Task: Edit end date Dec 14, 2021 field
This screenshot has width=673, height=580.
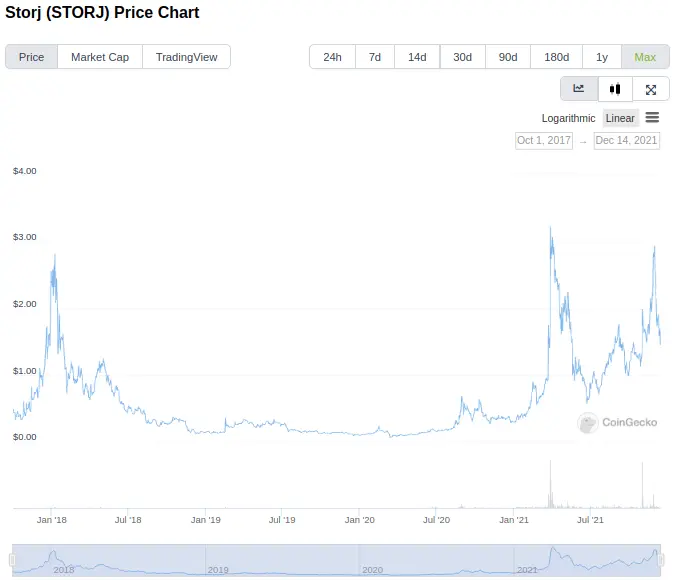Action: (x=626, y=140)
